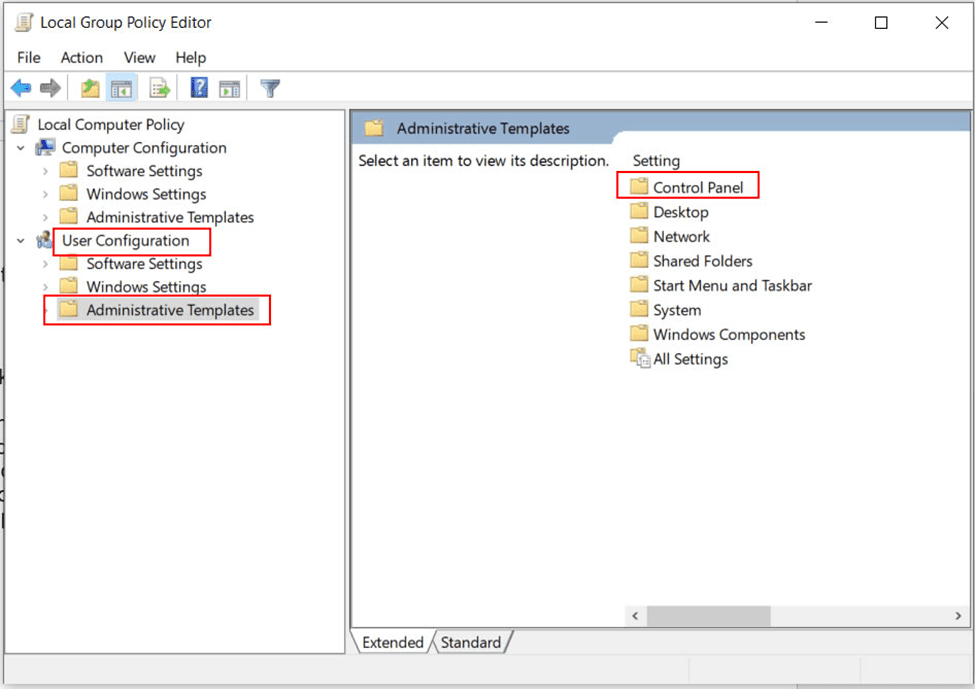Expand Software Settings under User Configuration
The width and height of the screenshot is (975, 689).
coord(45,264)
